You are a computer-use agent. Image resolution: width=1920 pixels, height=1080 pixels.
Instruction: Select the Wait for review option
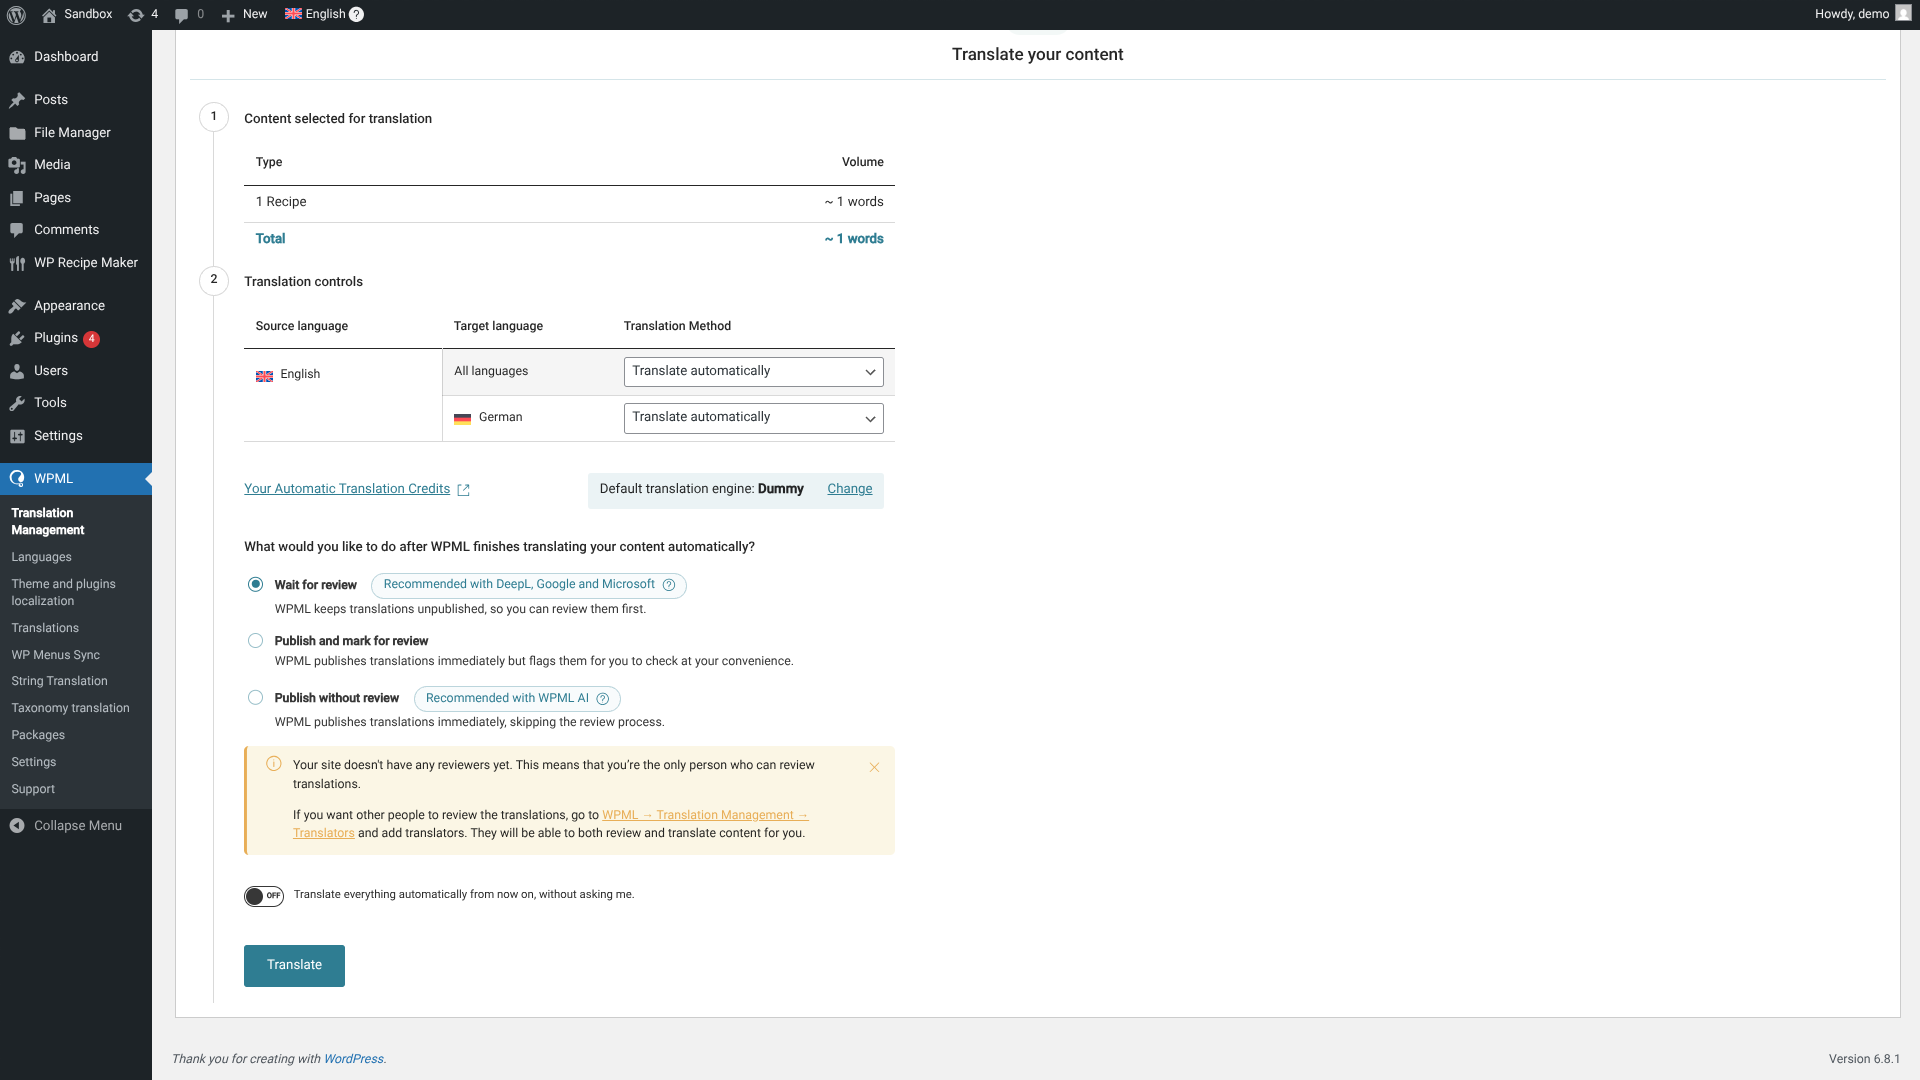[255, 585]
